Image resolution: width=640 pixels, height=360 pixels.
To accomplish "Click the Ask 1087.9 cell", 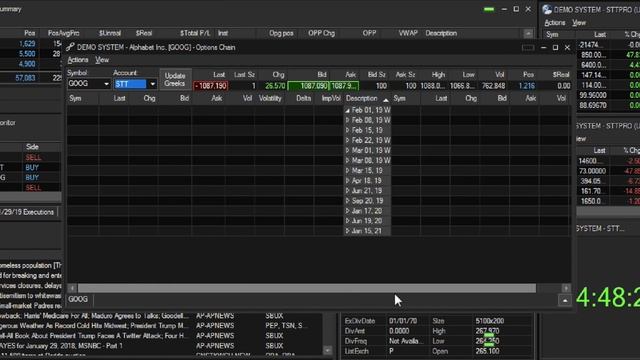I will point(344,86).
